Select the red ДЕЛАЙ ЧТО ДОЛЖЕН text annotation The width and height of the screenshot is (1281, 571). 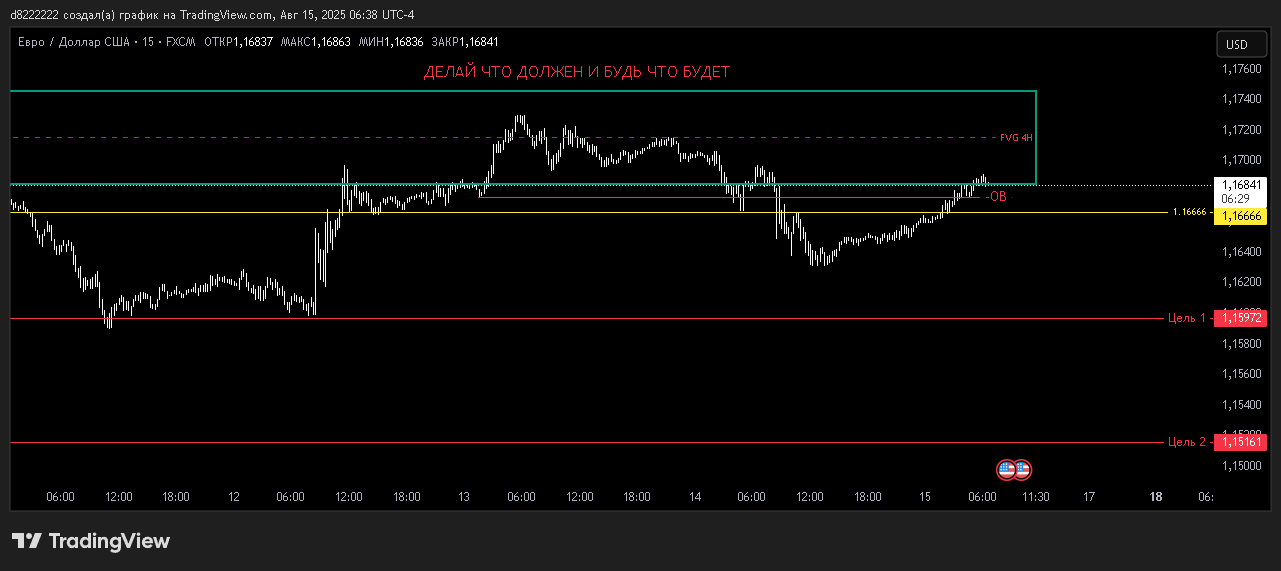(x=577, y=72)
